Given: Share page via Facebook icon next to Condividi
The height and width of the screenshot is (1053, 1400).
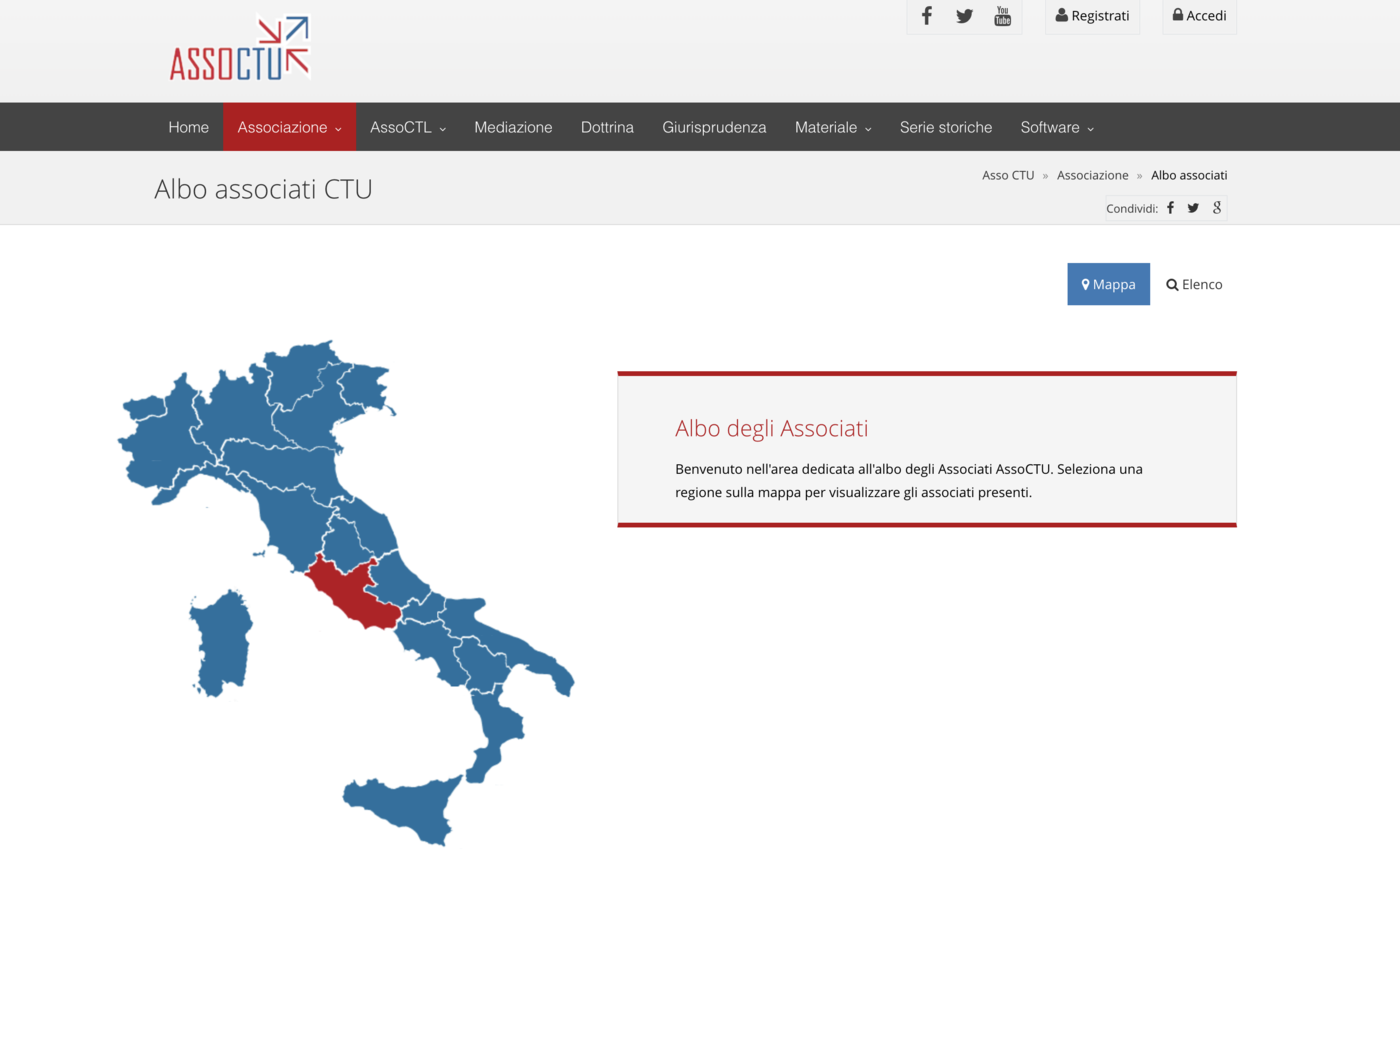Looking at the screenshot, I should click(x=1171, y=208).
